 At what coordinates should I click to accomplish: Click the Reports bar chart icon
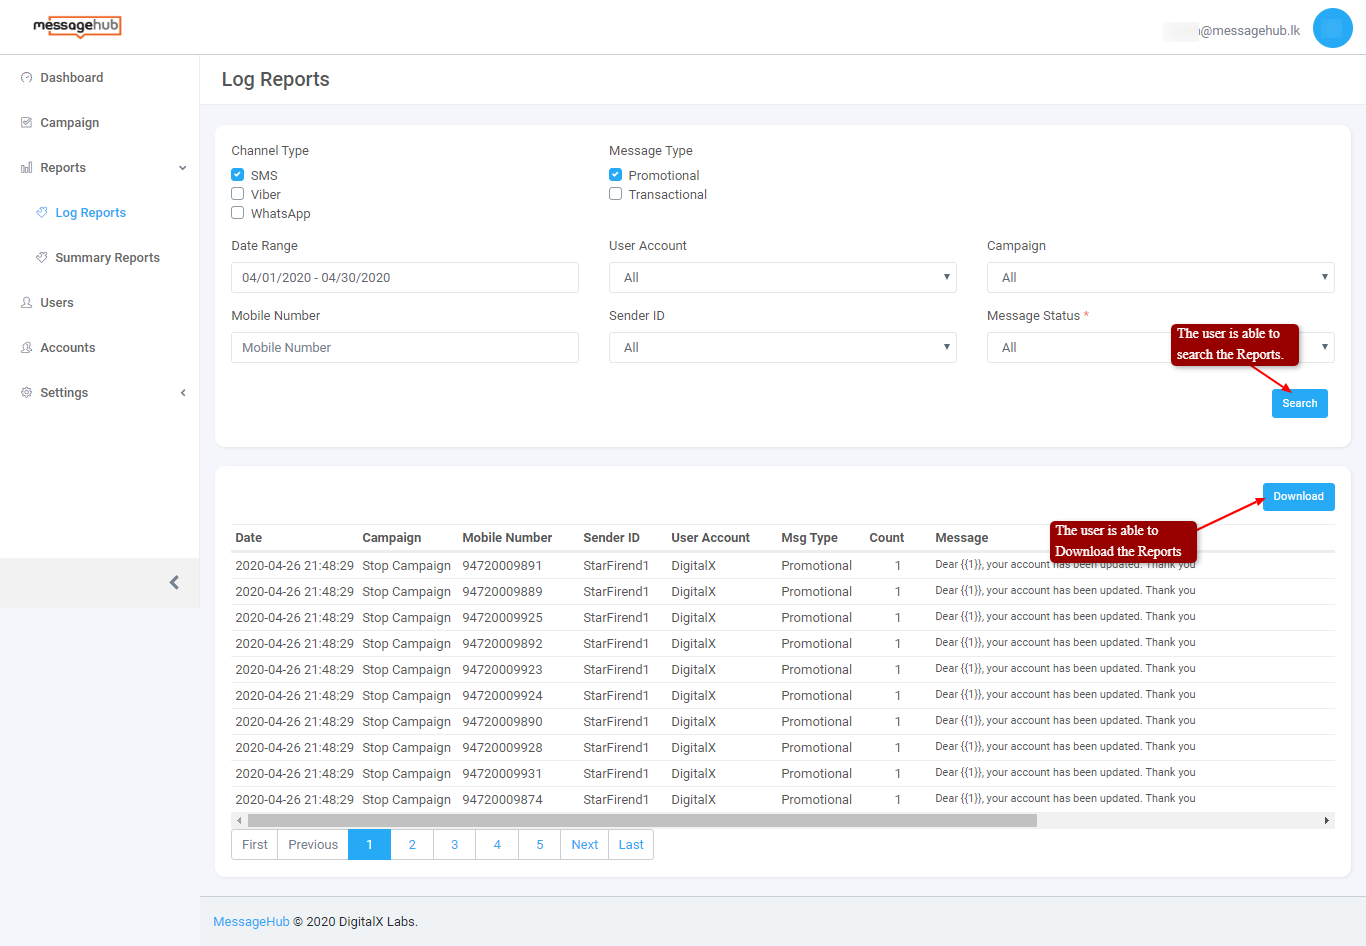26,168
